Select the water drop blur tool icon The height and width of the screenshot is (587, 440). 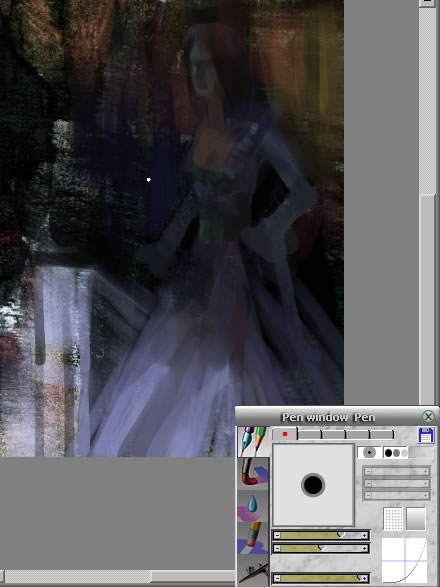tap(253, 506)
